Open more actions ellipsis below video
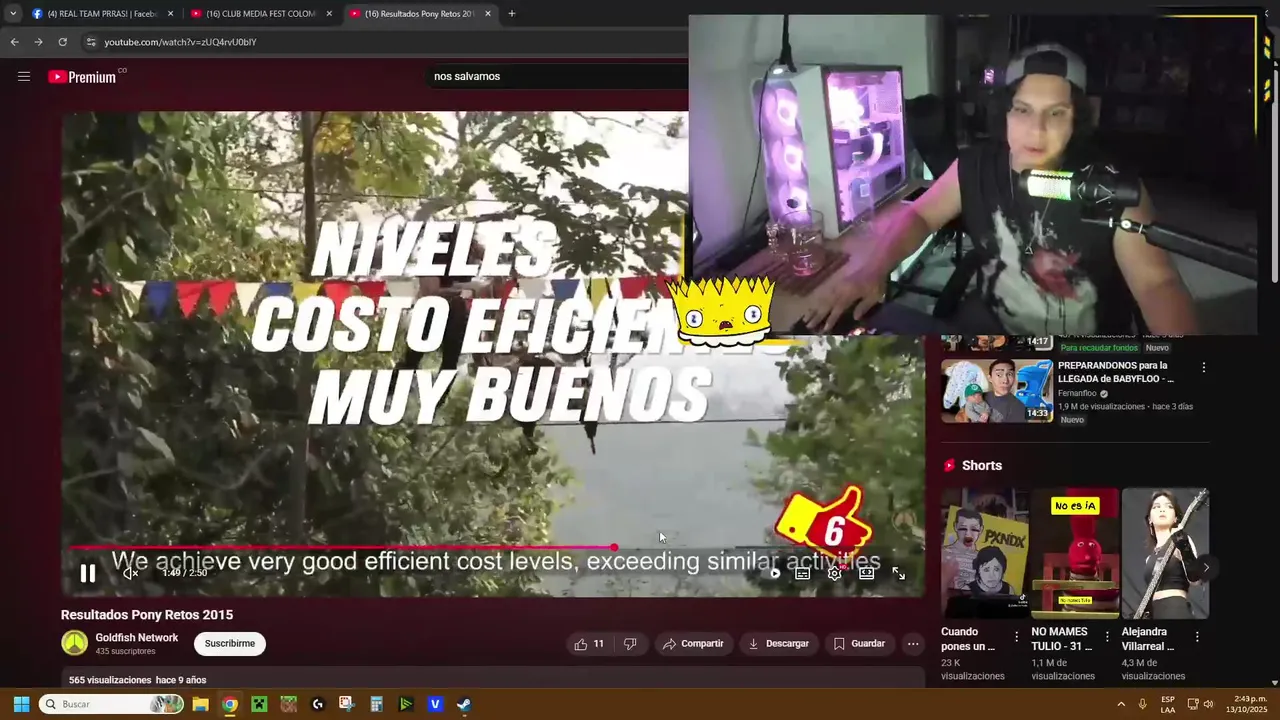 point(913,644)
